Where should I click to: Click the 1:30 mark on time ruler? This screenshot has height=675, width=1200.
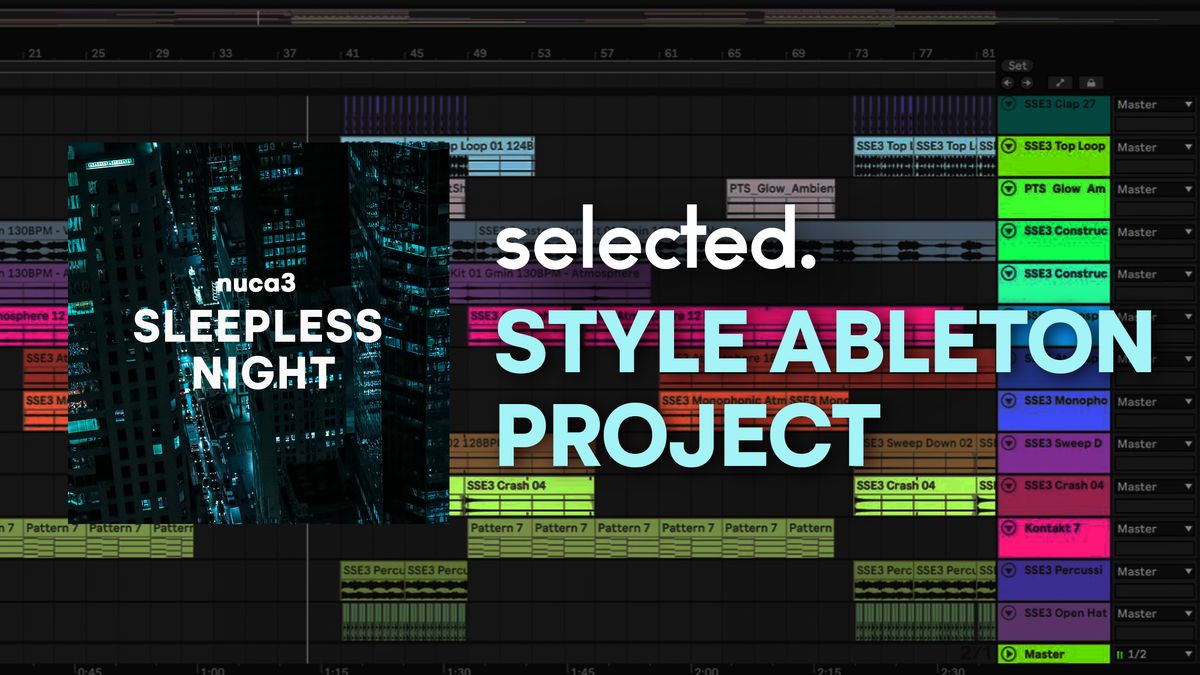tap(458, 671)
